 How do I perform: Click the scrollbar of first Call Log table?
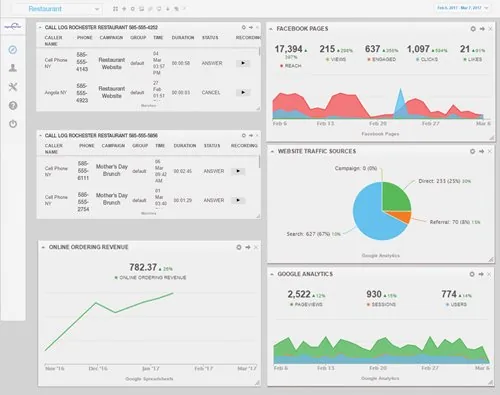[x=259, y=52]
